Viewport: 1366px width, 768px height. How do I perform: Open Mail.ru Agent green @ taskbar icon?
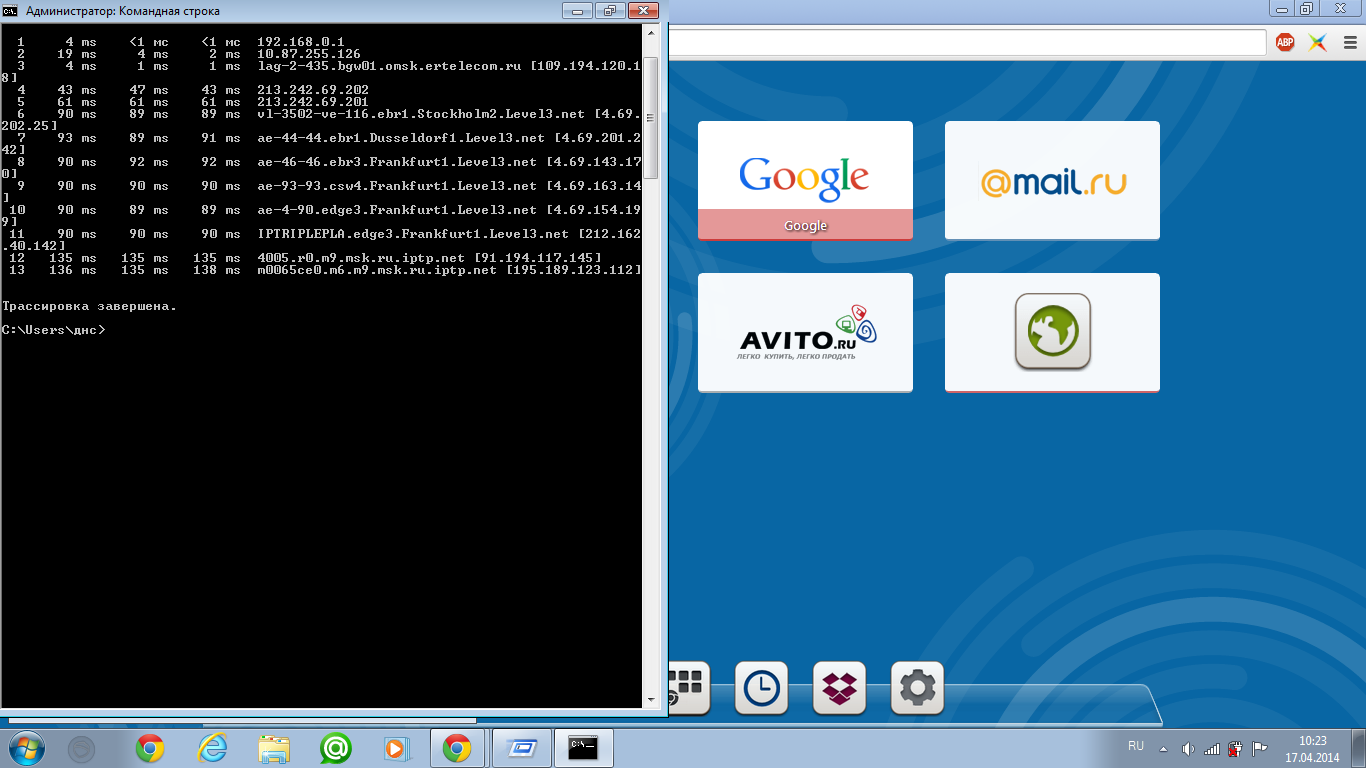click(335, 747)
